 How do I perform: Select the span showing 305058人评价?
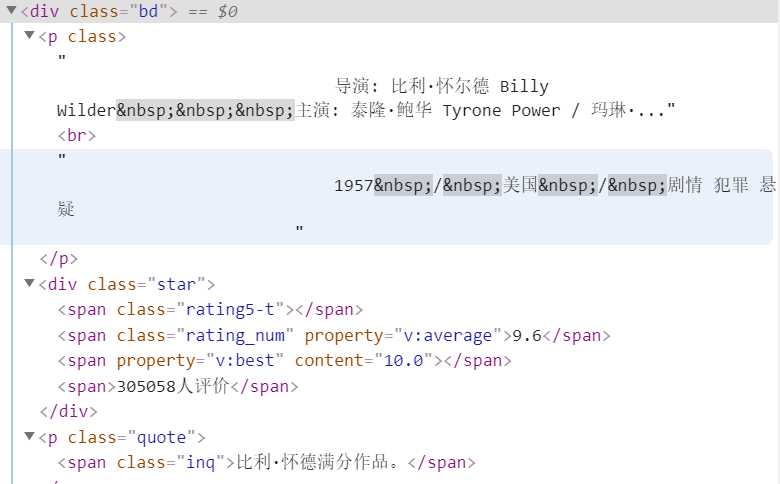pos(178,386)
